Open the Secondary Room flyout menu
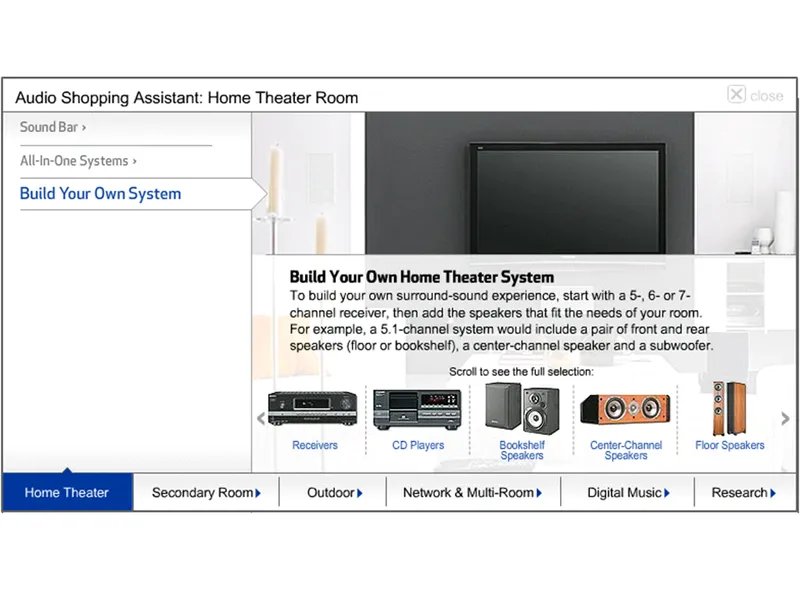The image size is (800, 600). click(206, 492)
